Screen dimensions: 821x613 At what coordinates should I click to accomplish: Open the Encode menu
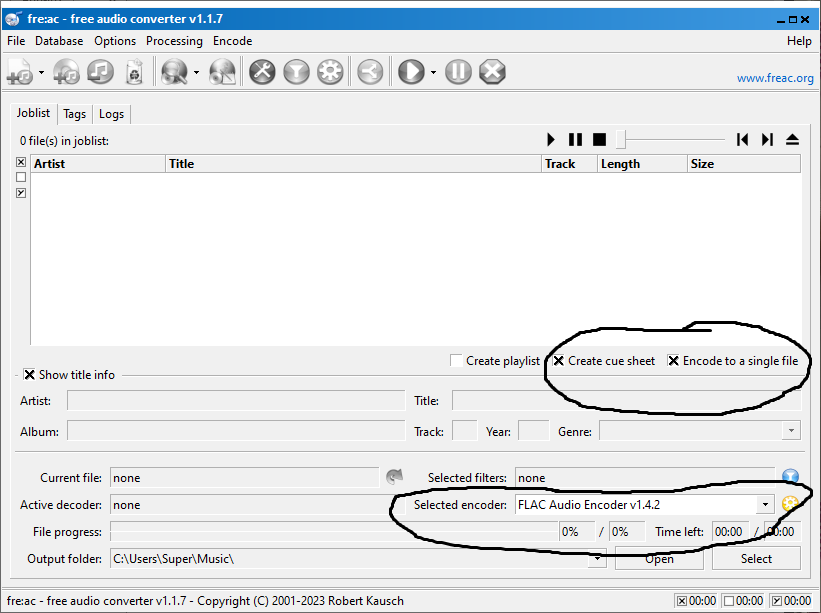[232, 41]
